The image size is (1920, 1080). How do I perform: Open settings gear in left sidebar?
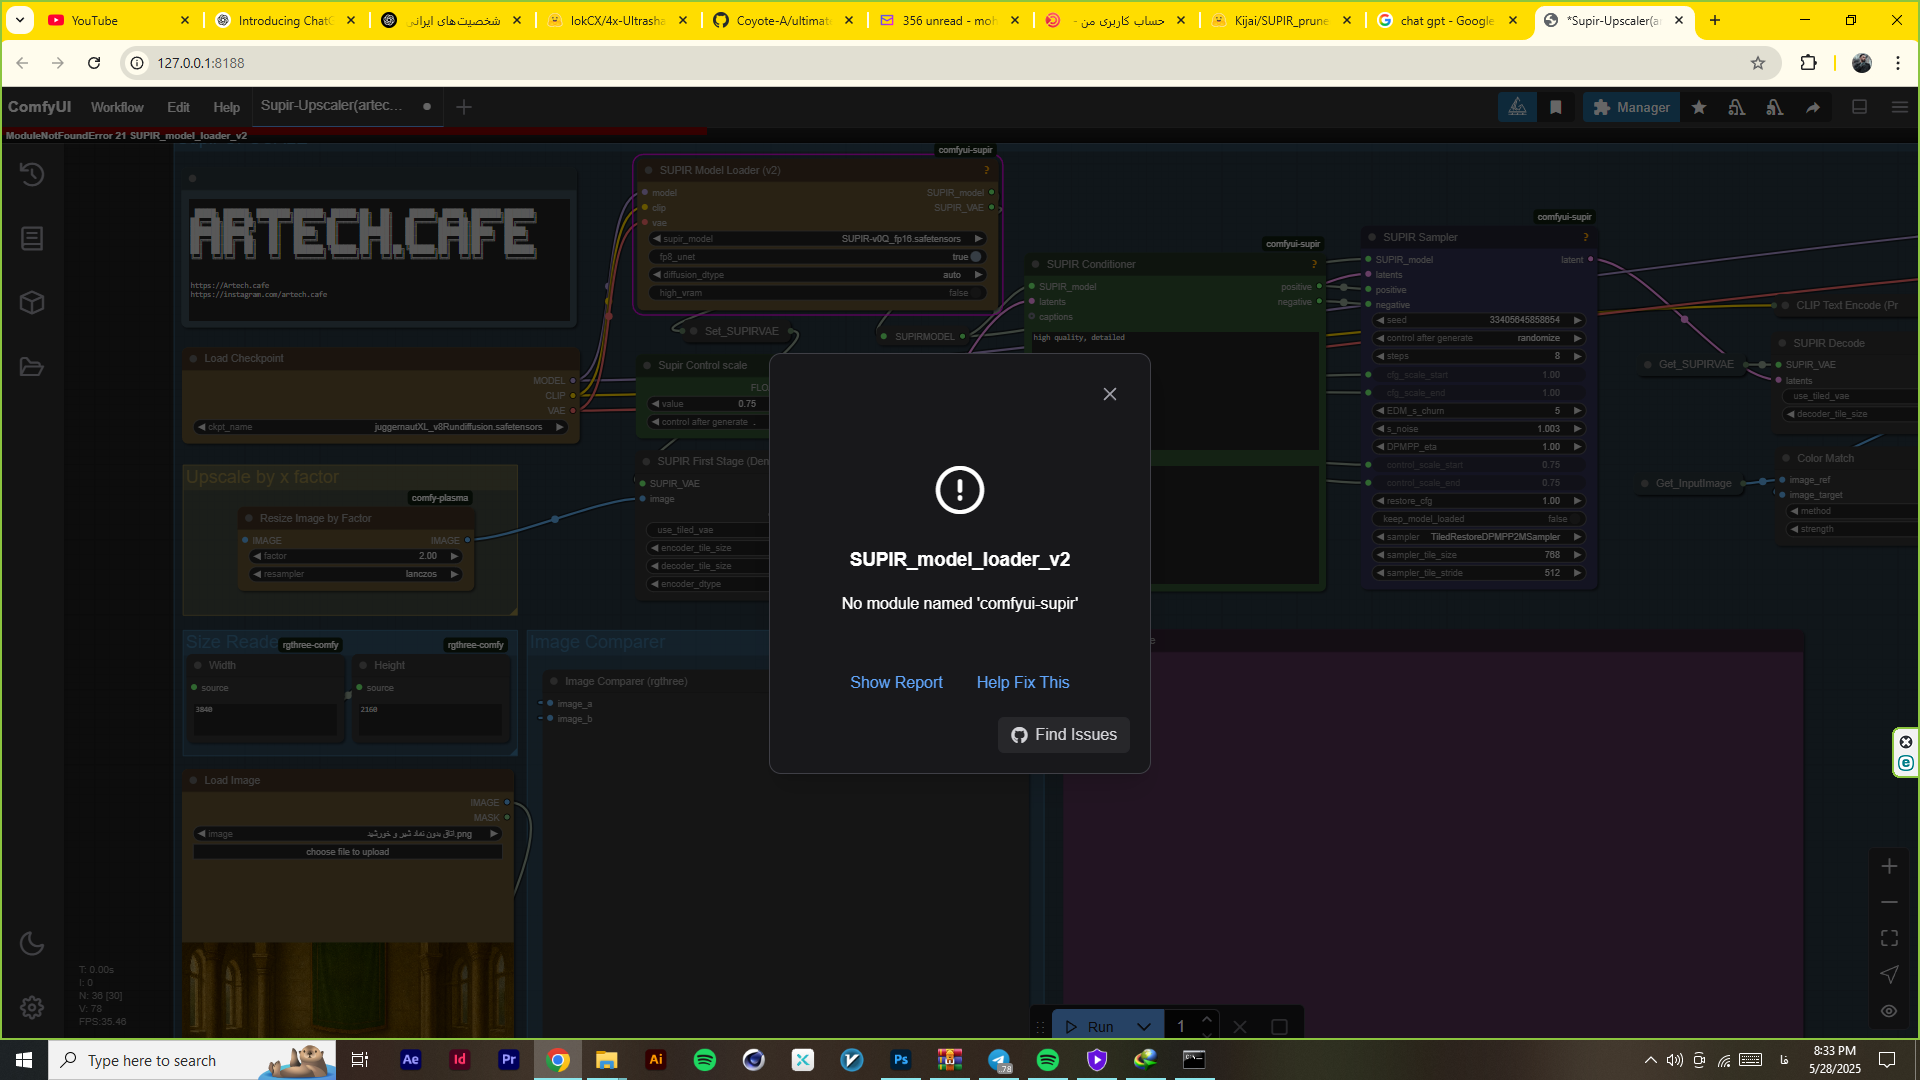click(x=32, y=1007)
